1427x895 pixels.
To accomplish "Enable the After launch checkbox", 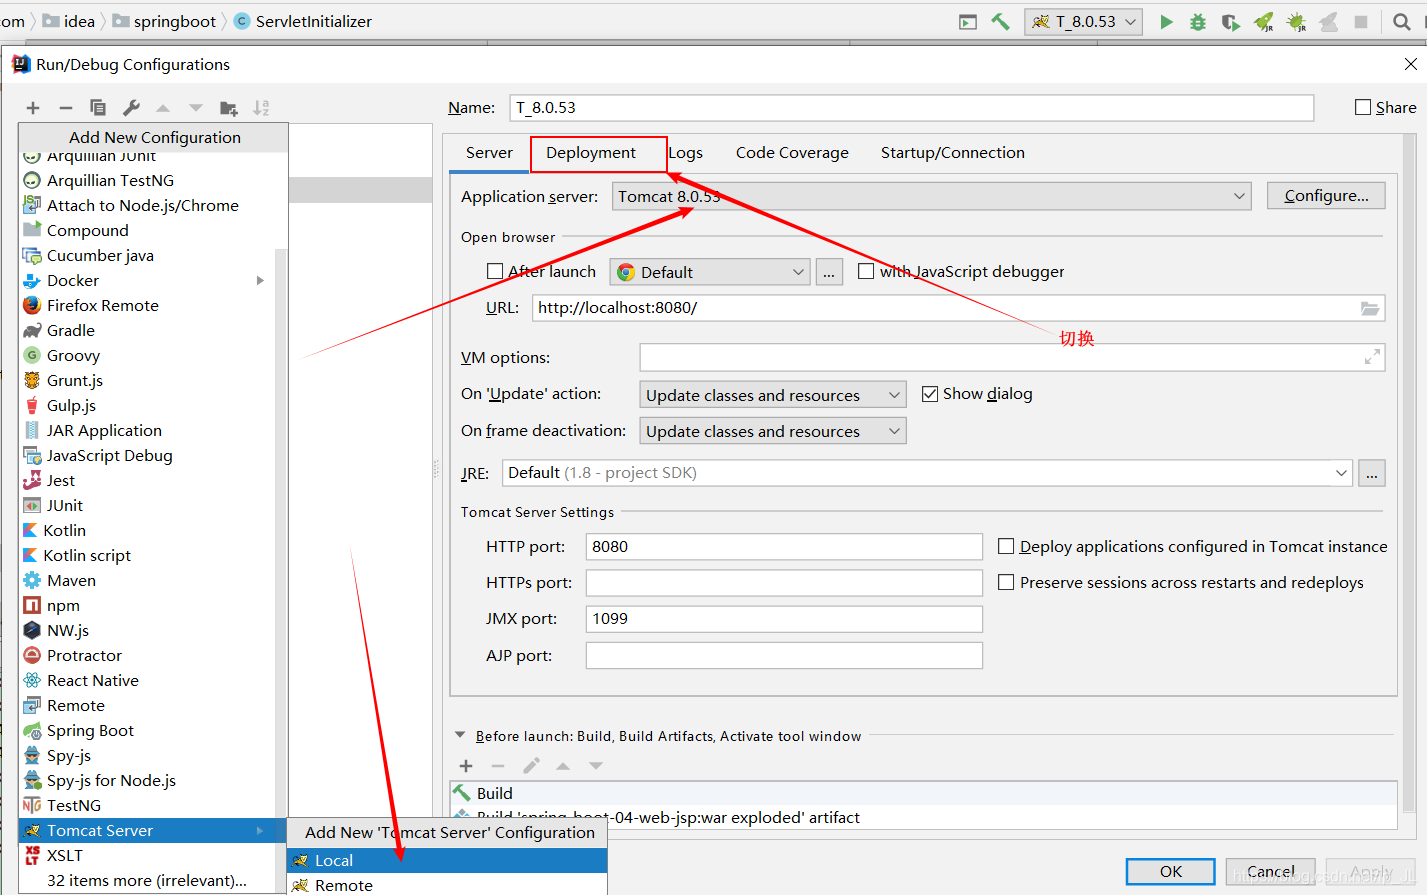I will pyautogui.click(x=495, y=271).
